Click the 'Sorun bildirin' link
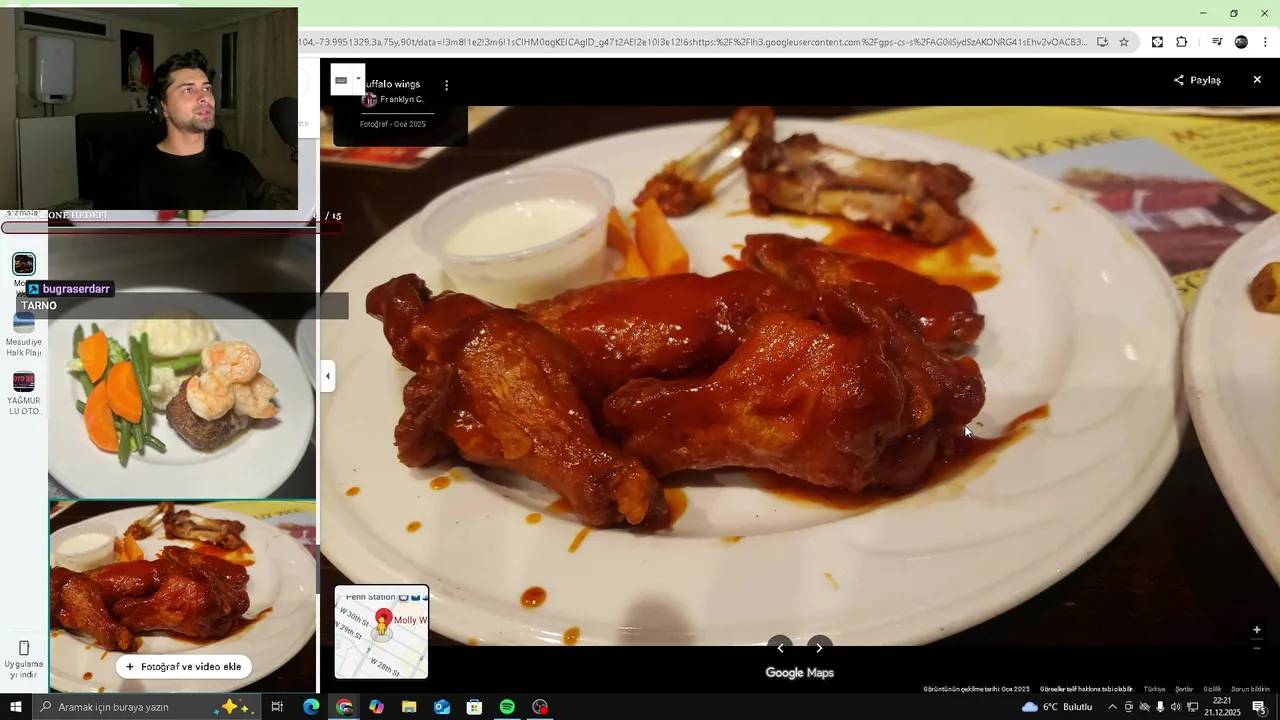 point(1250,689)
